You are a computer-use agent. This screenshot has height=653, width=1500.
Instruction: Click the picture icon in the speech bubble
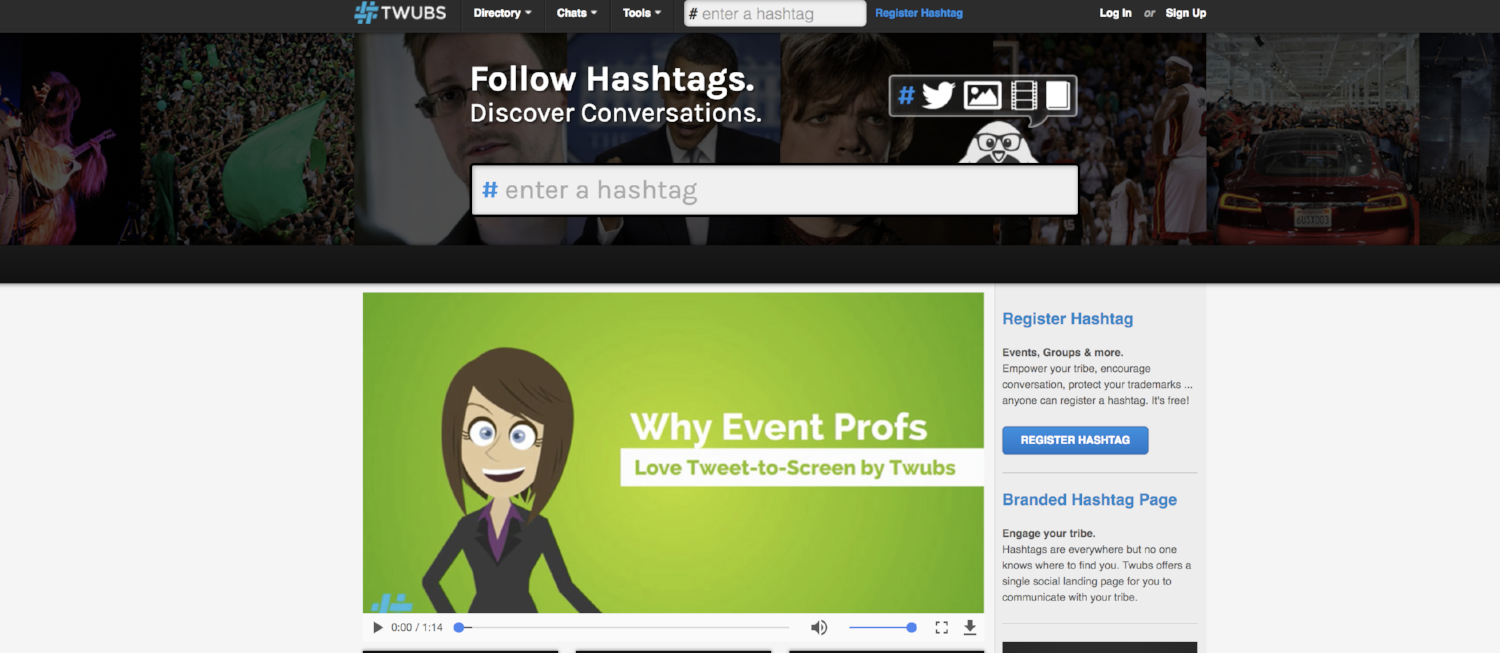click(x=982, y=96)
